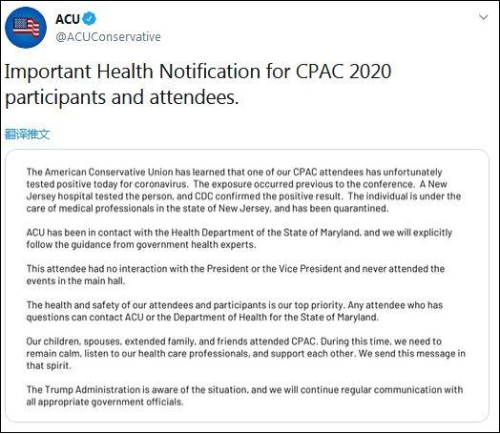This screenshot has height=434, width=500.
Task: Click the blue verified checkmark badge
Action: tap(89, 19)
